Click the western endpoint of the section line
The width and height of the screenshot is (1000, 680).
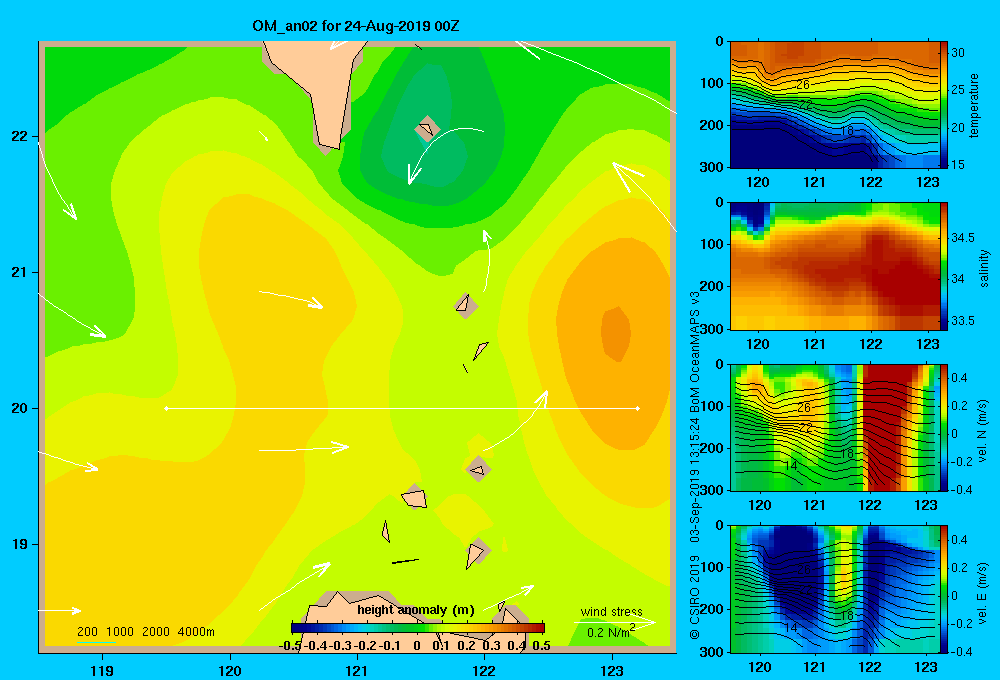166,408
